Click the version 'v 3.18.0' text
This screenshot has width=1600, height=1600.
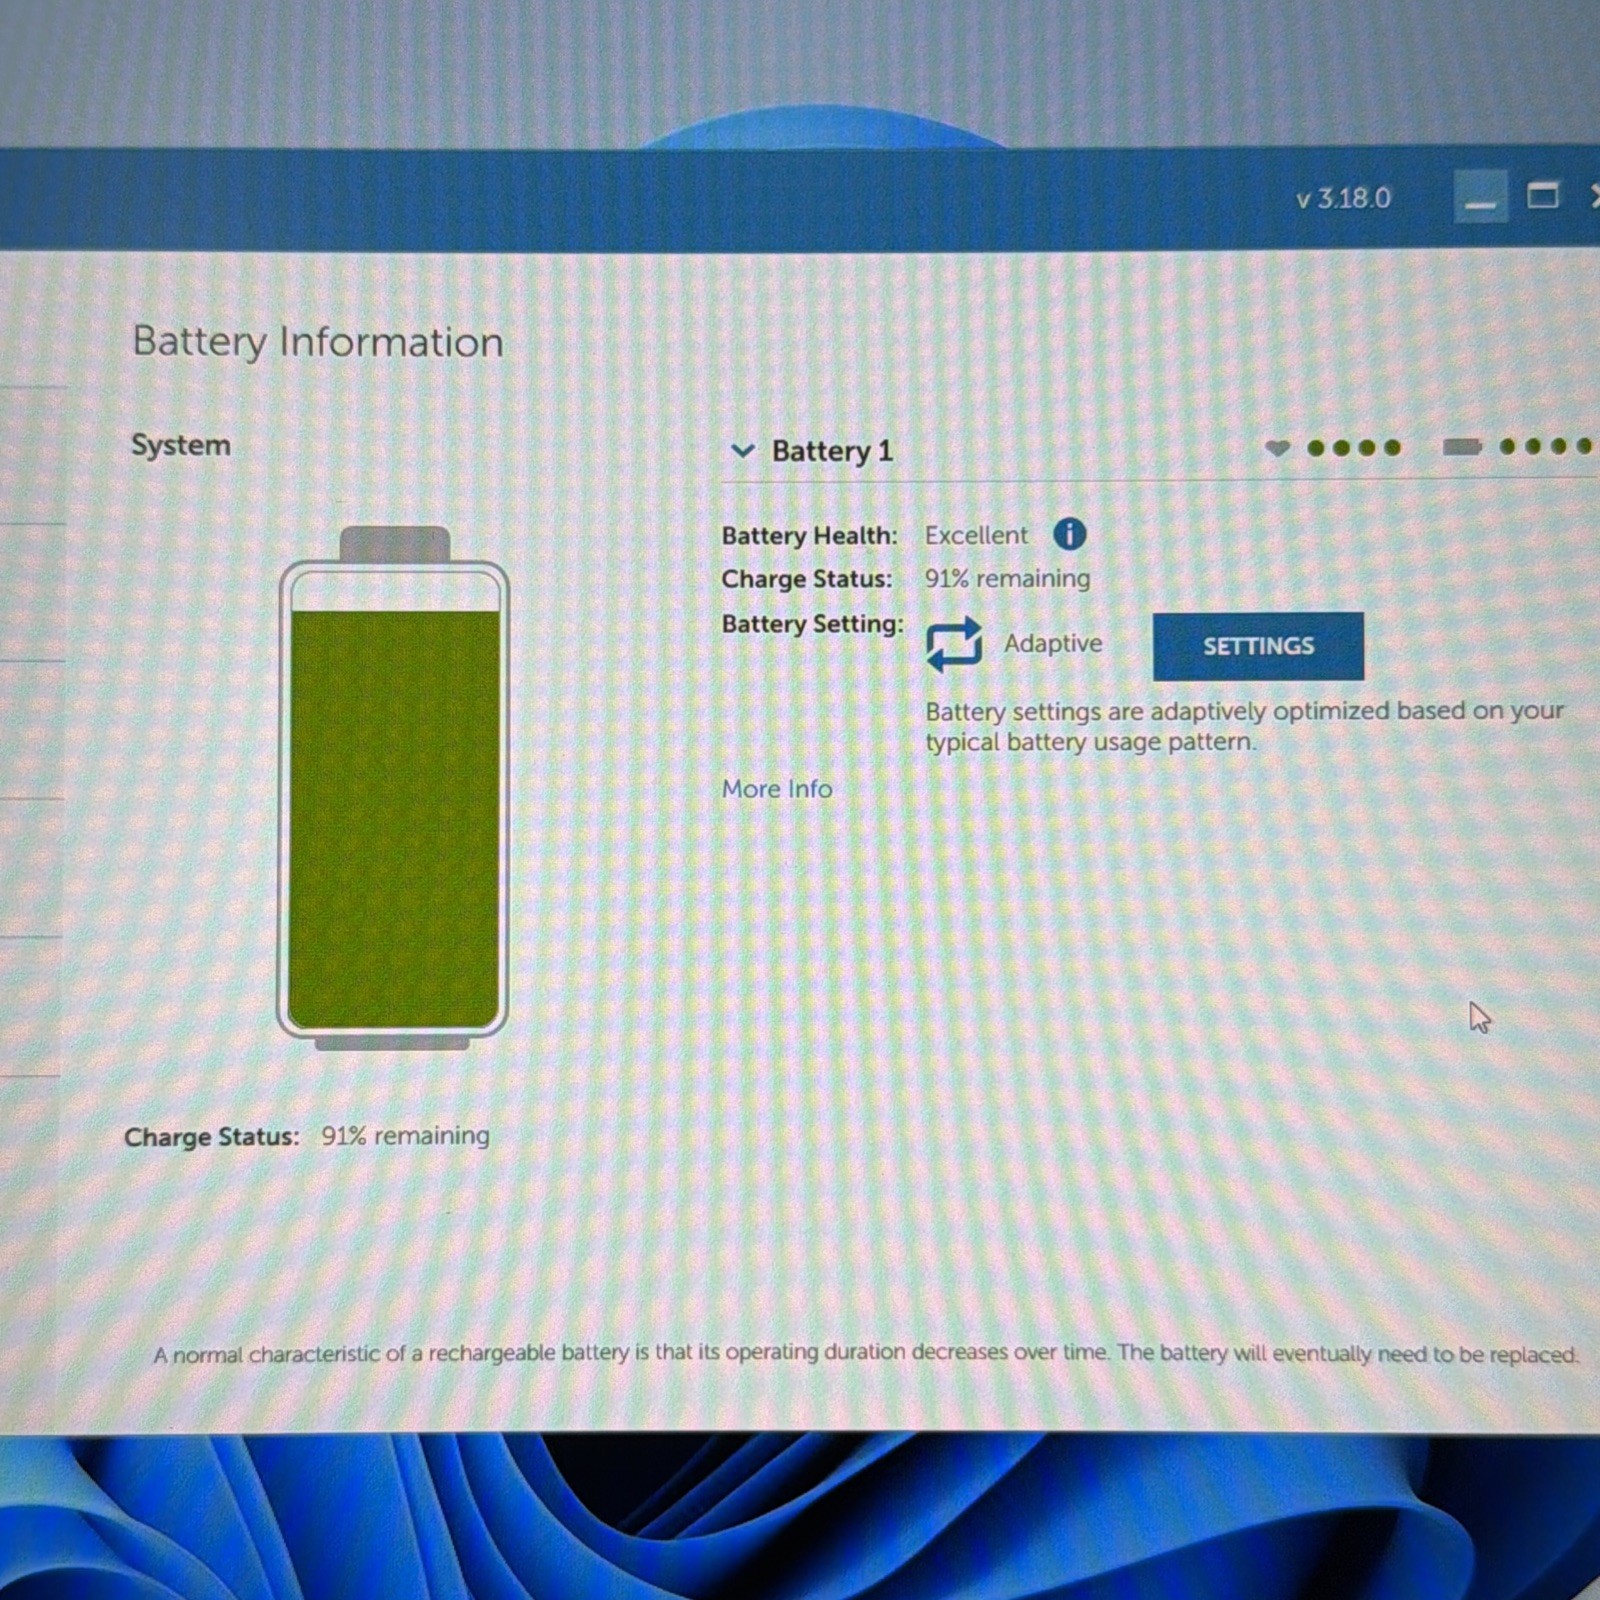point(1343,198)
